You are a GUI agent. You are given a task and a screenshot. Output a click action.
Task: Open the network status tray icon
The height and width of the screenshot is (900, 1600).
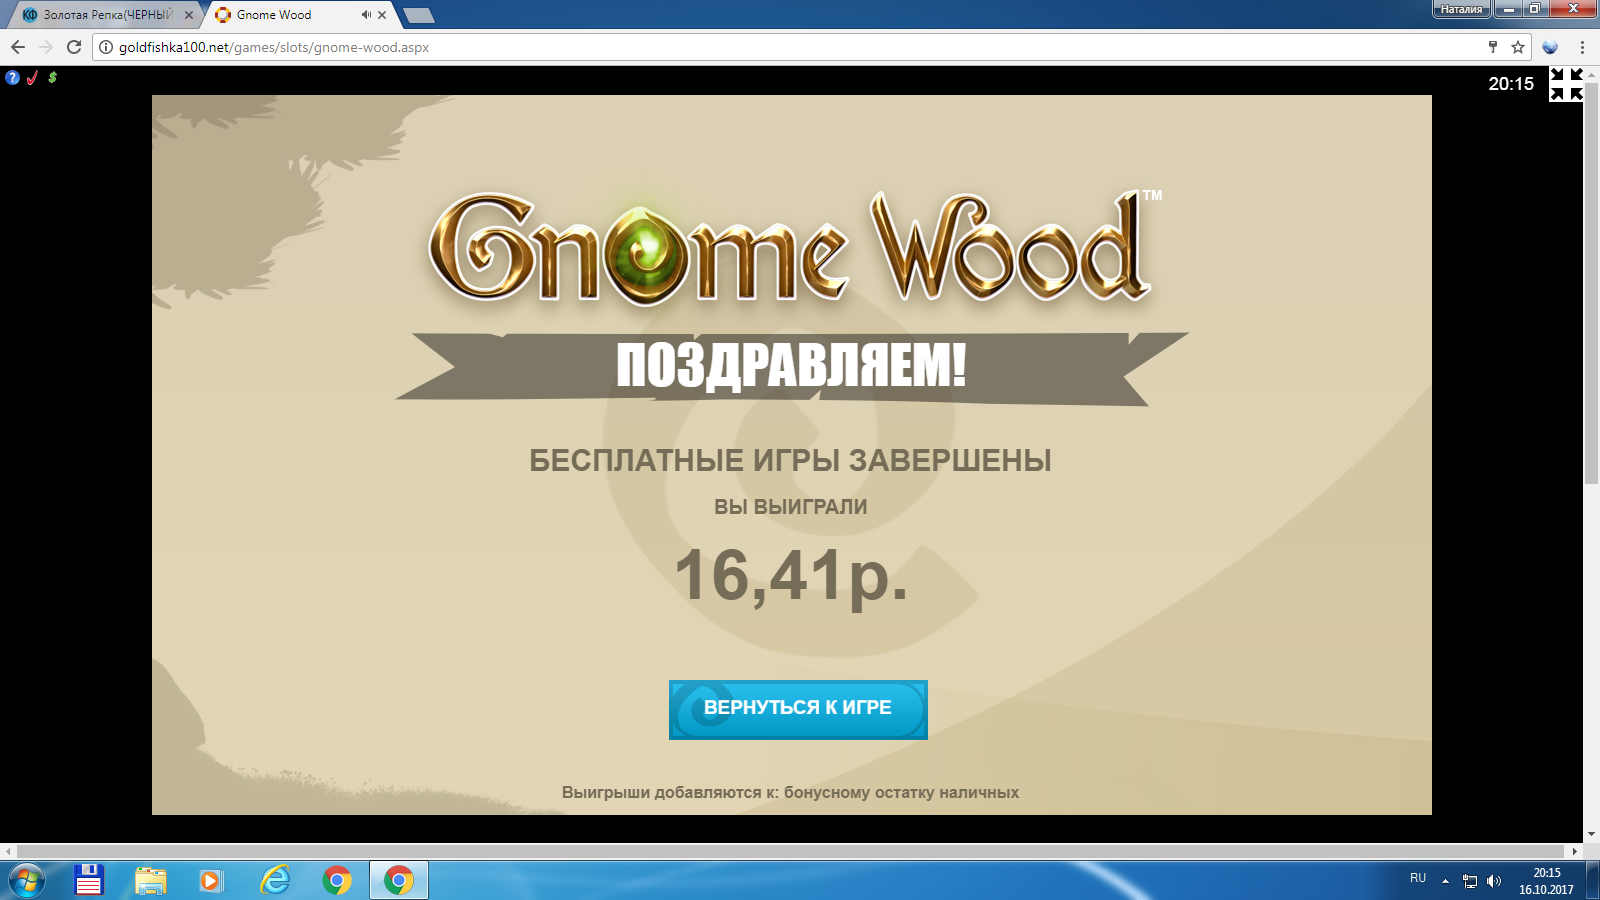1469,881
